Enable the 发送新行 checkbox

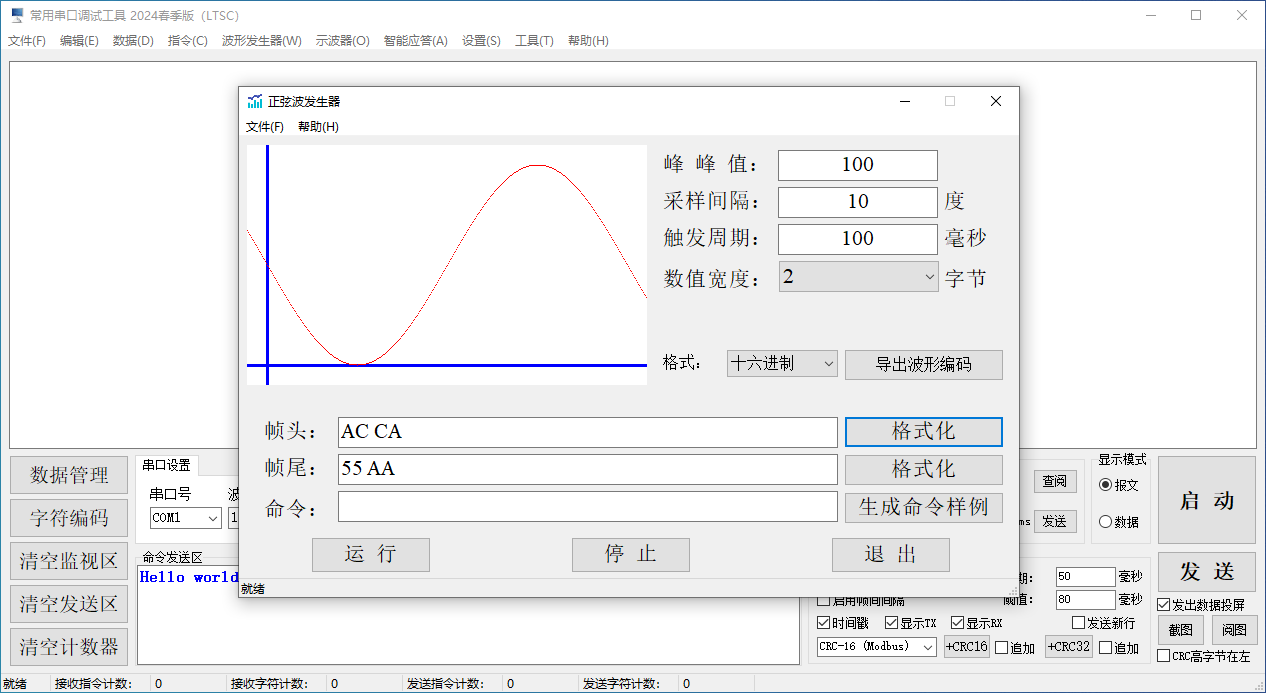tap(1078, 623)
